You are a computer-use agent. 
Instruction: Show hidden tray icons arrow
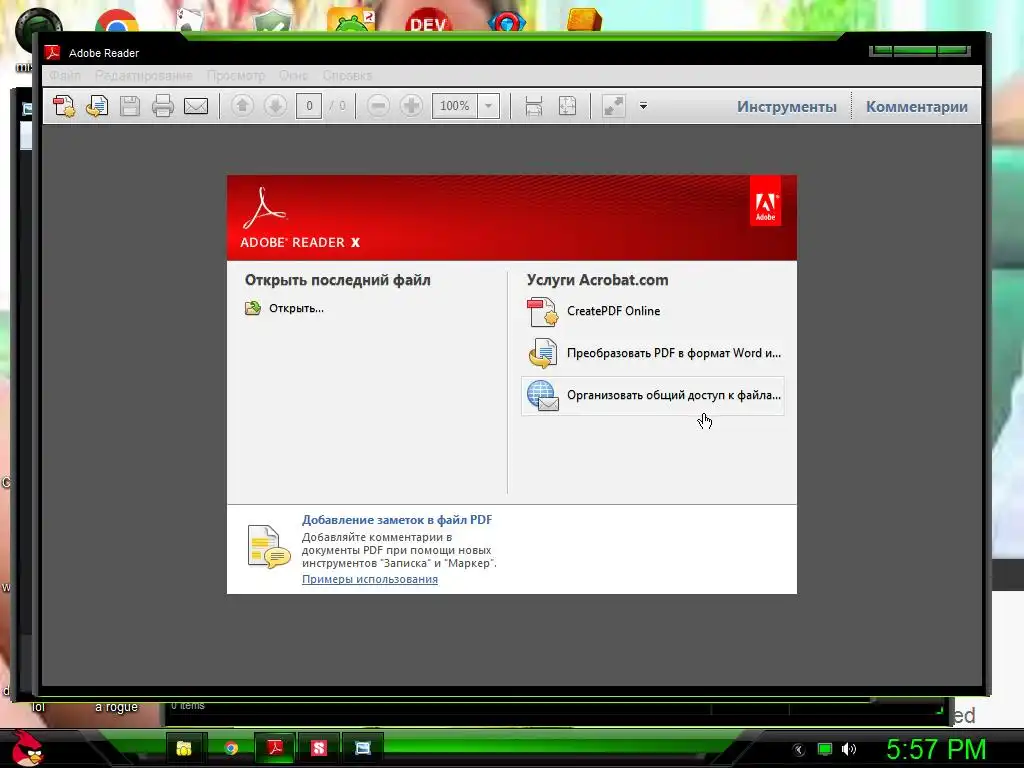coord(799,750)
